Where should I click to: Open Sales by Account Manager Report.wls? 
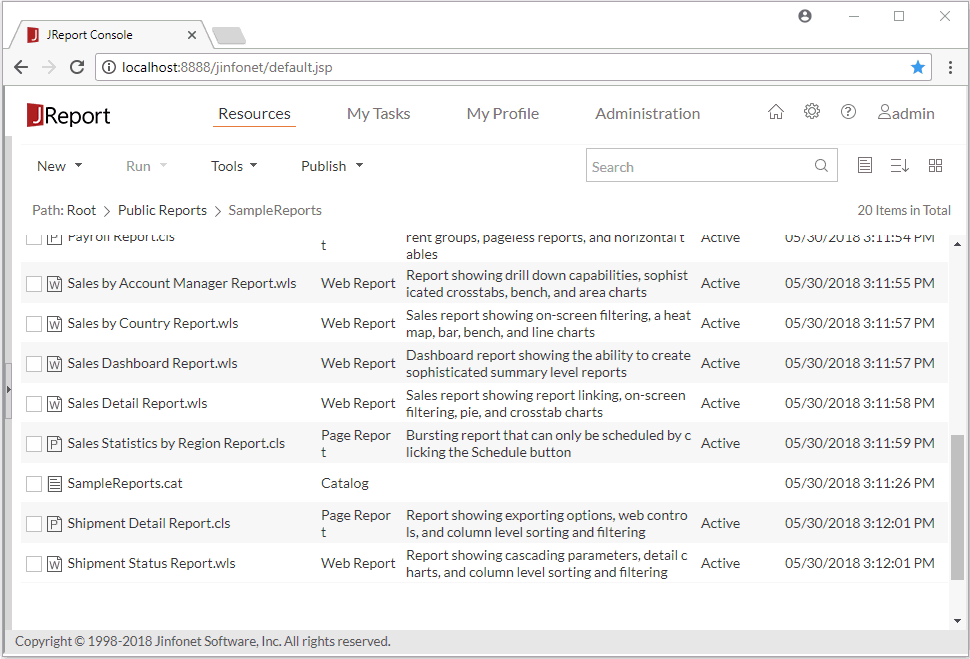(182, 283)
